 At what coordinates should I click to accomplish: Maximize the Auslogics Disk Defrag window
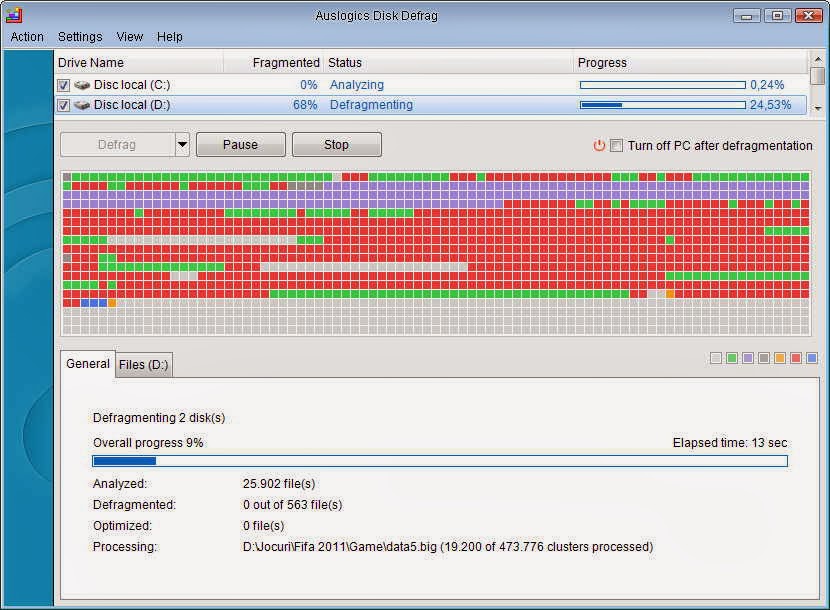click(x=777, y=16)
